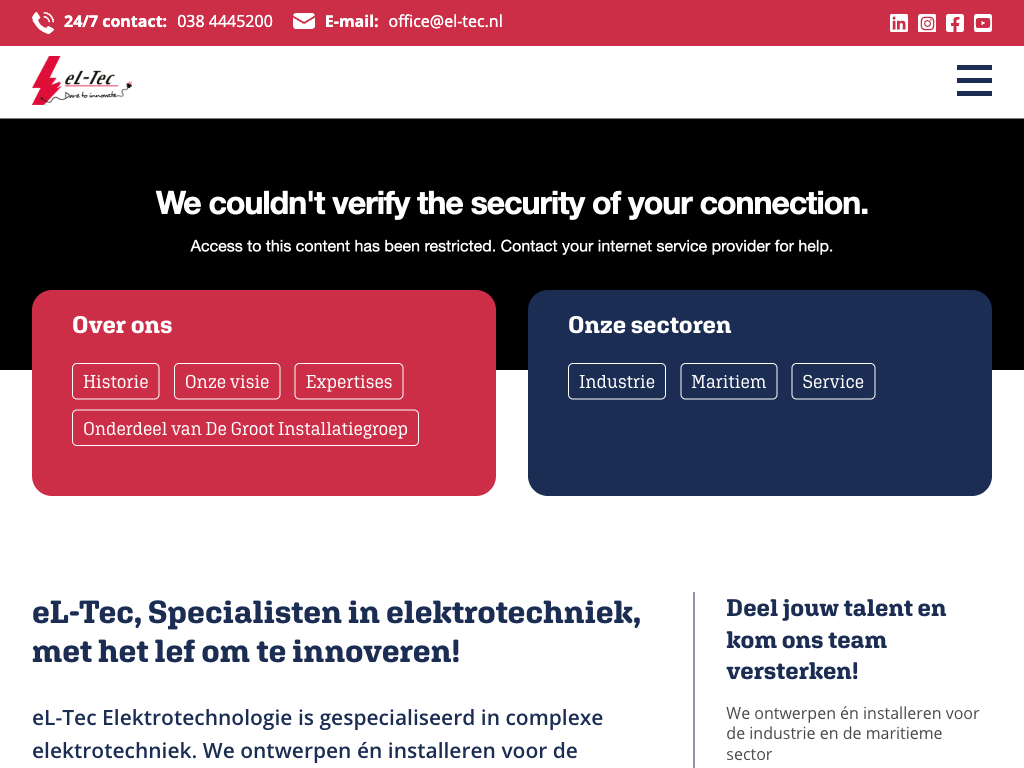Select the Onze visie button
This screenshot has height=768, width=1024.
pyautogui.click(x=227, y=381)
